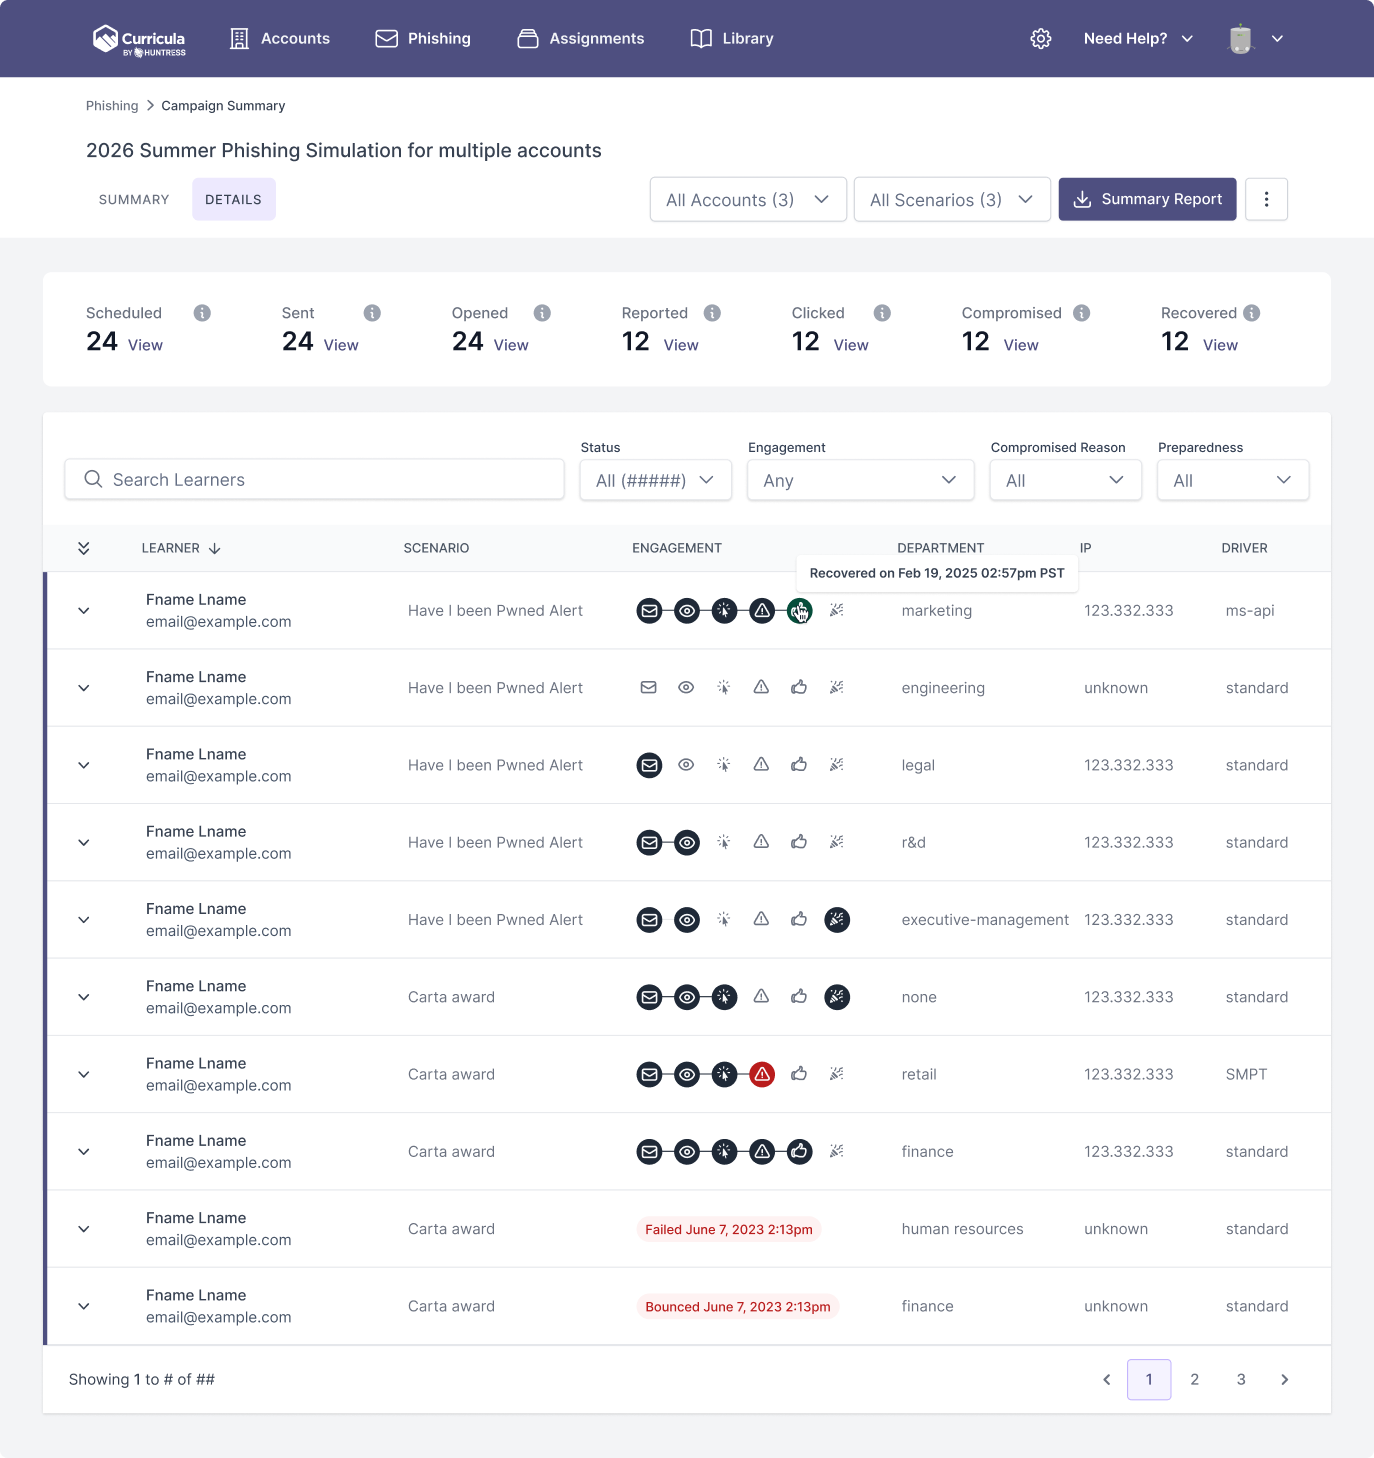
Task: Expand the human resources learner row
Action: pos(84,1229)
